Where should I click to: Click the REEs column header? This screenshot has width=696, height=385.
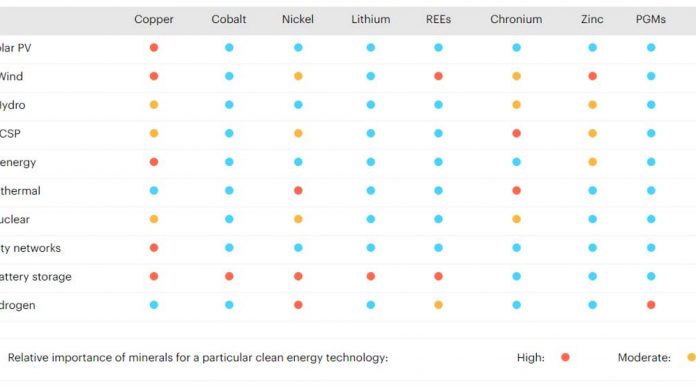[439, 19]
